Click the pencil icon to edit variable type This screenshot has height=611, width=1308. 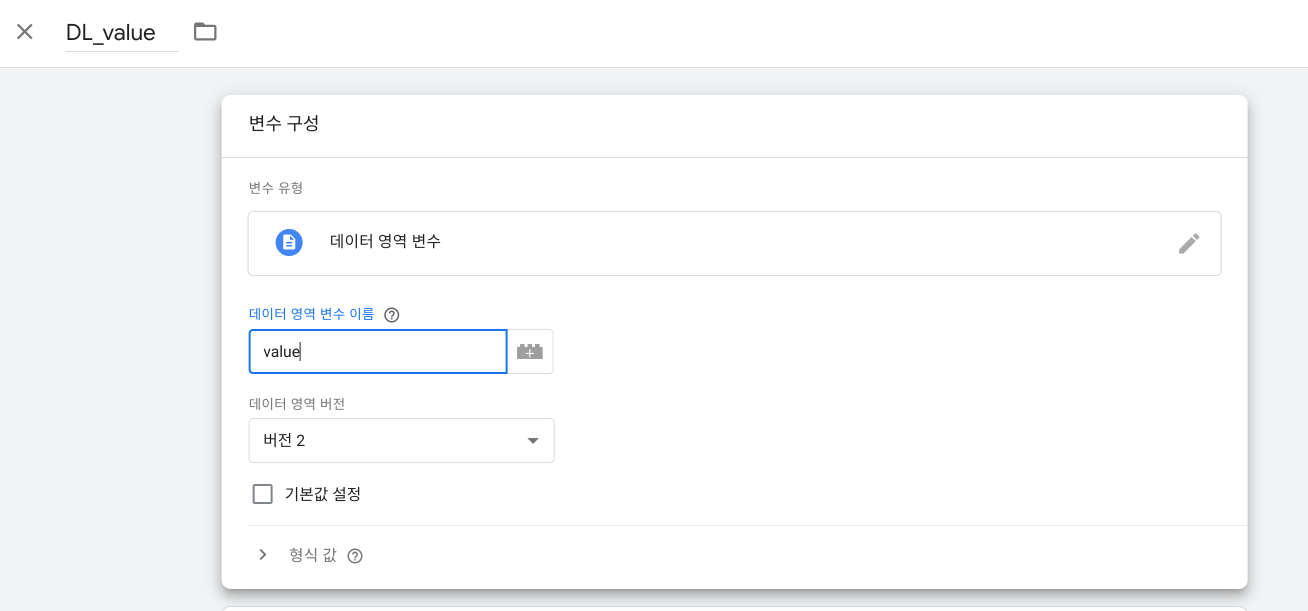click(1188, 243)
